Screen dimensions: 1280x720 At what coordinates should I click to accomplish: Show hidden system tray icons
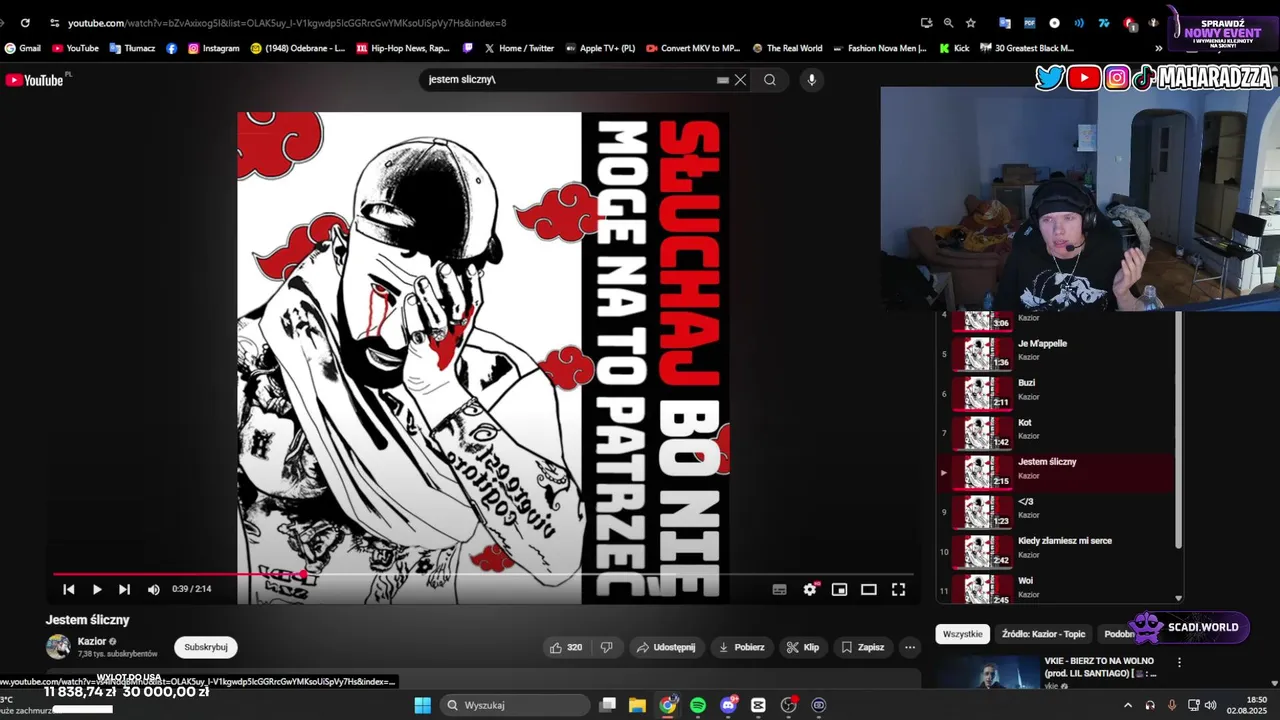point(1128,705)
